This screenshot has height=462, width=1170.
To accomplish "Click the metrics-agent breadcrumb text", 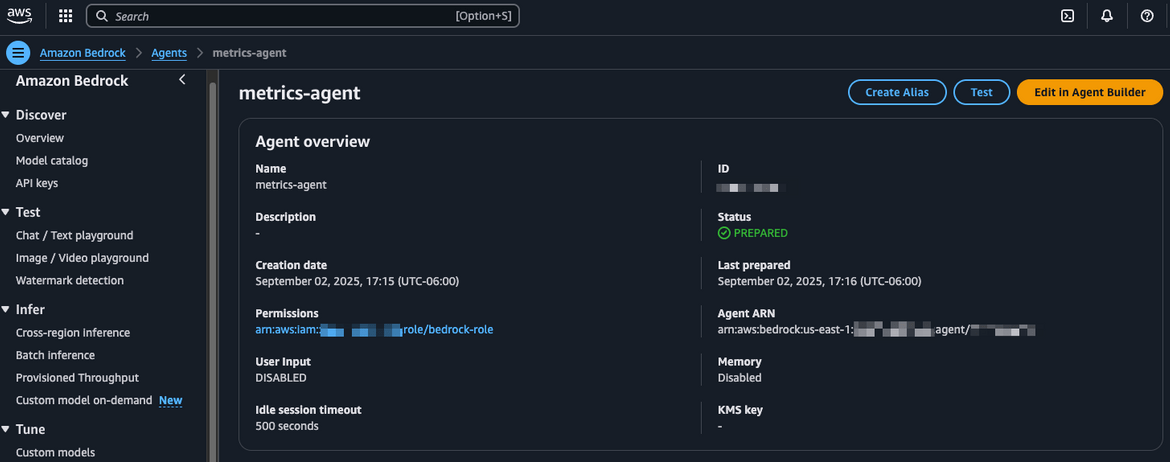I will (x=249, y=53).
